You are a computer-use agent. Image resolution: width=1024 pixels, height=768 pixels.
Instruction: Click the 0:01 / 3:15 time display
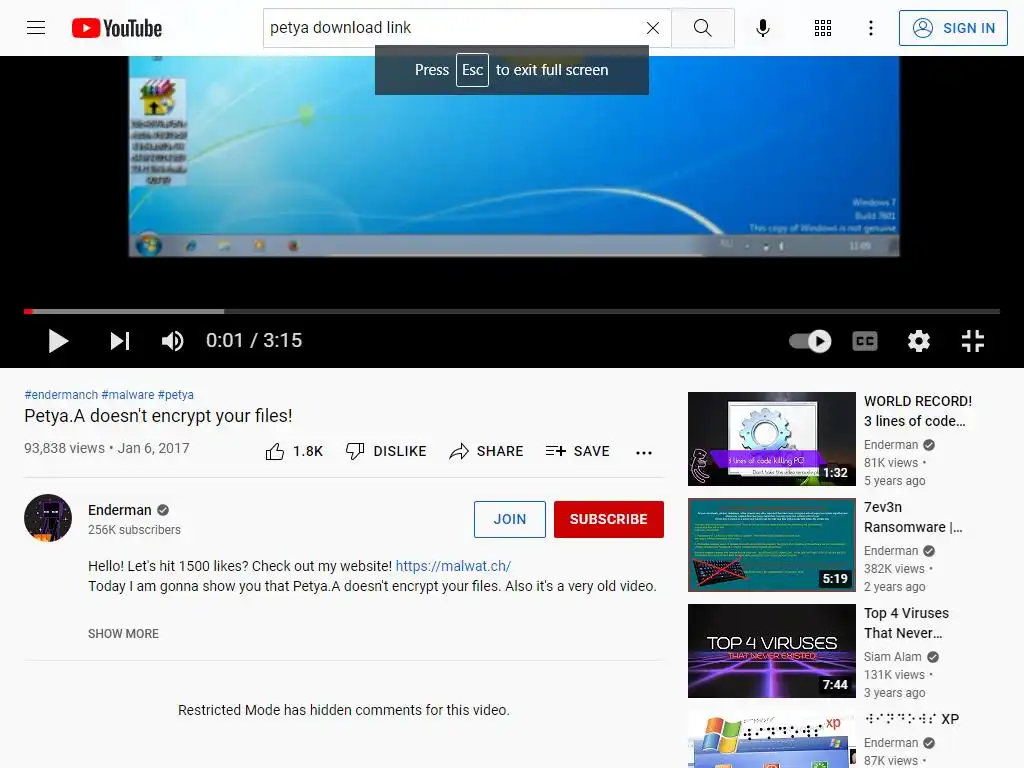(254, 340)
